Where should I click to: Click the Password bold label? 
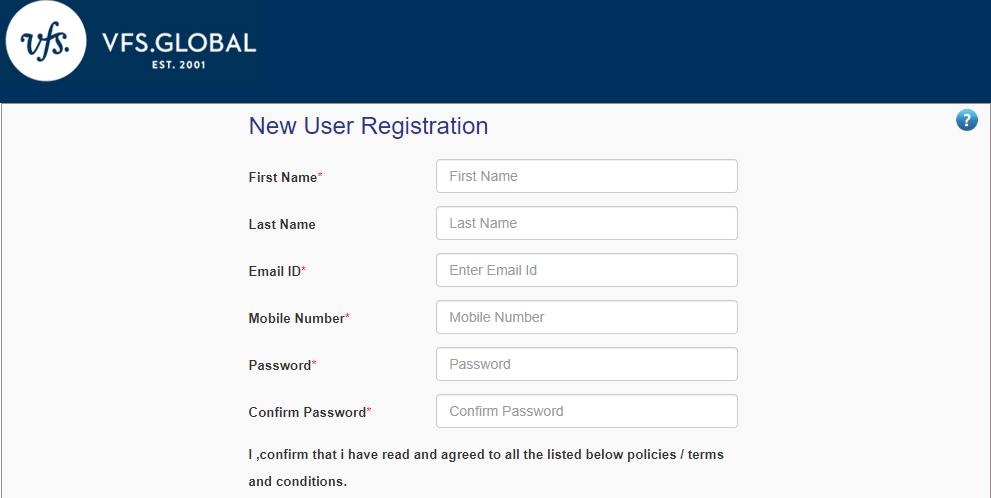click(x=280, y=365)
